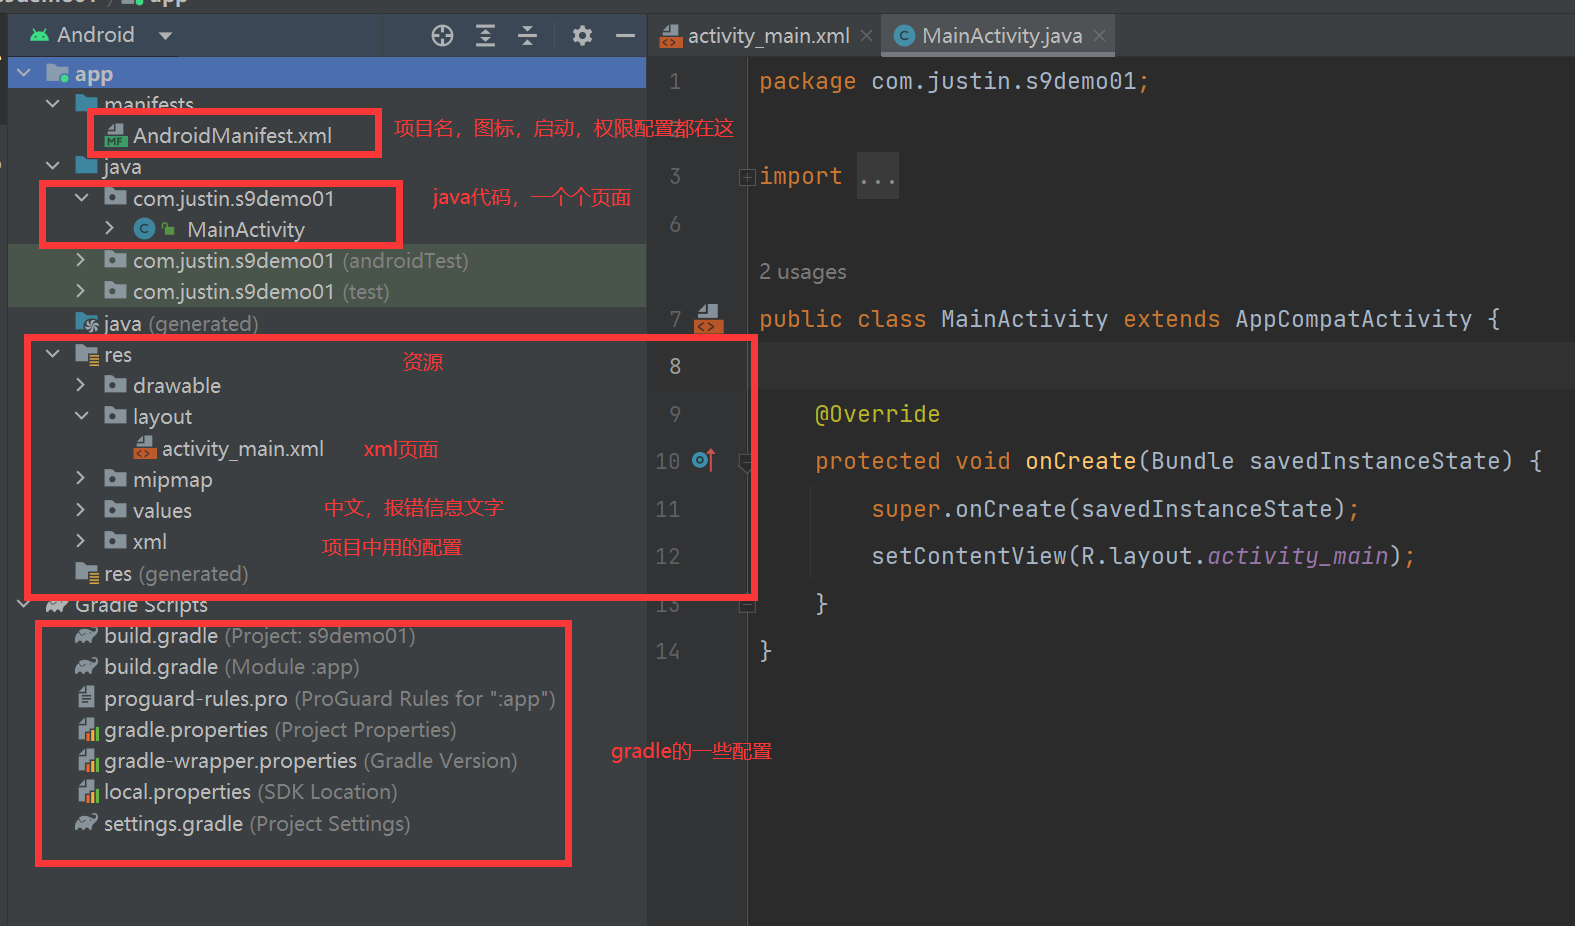Open project panel settings gear
The height and width of the screenshot is (926, 1575).
pos(582,36)
